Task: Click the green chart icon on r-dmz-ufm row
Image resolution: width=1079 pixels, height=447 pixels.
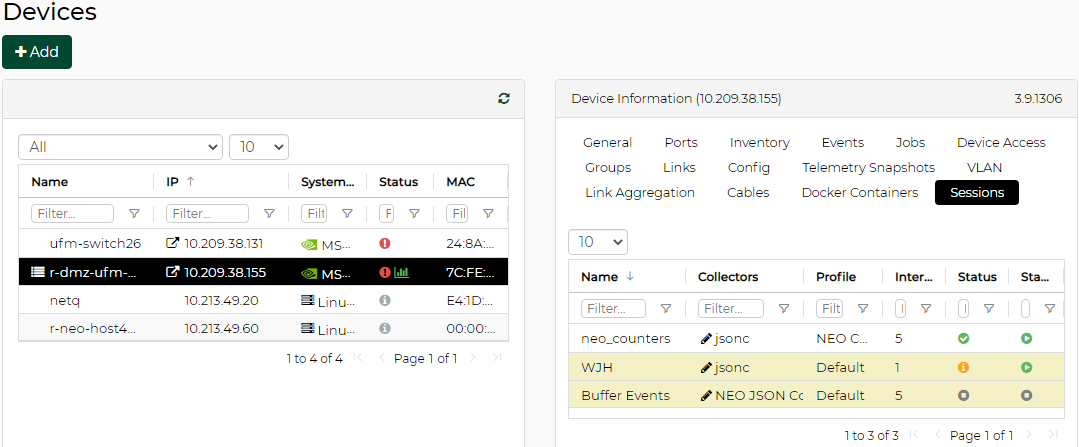Action: coord(402,272)
